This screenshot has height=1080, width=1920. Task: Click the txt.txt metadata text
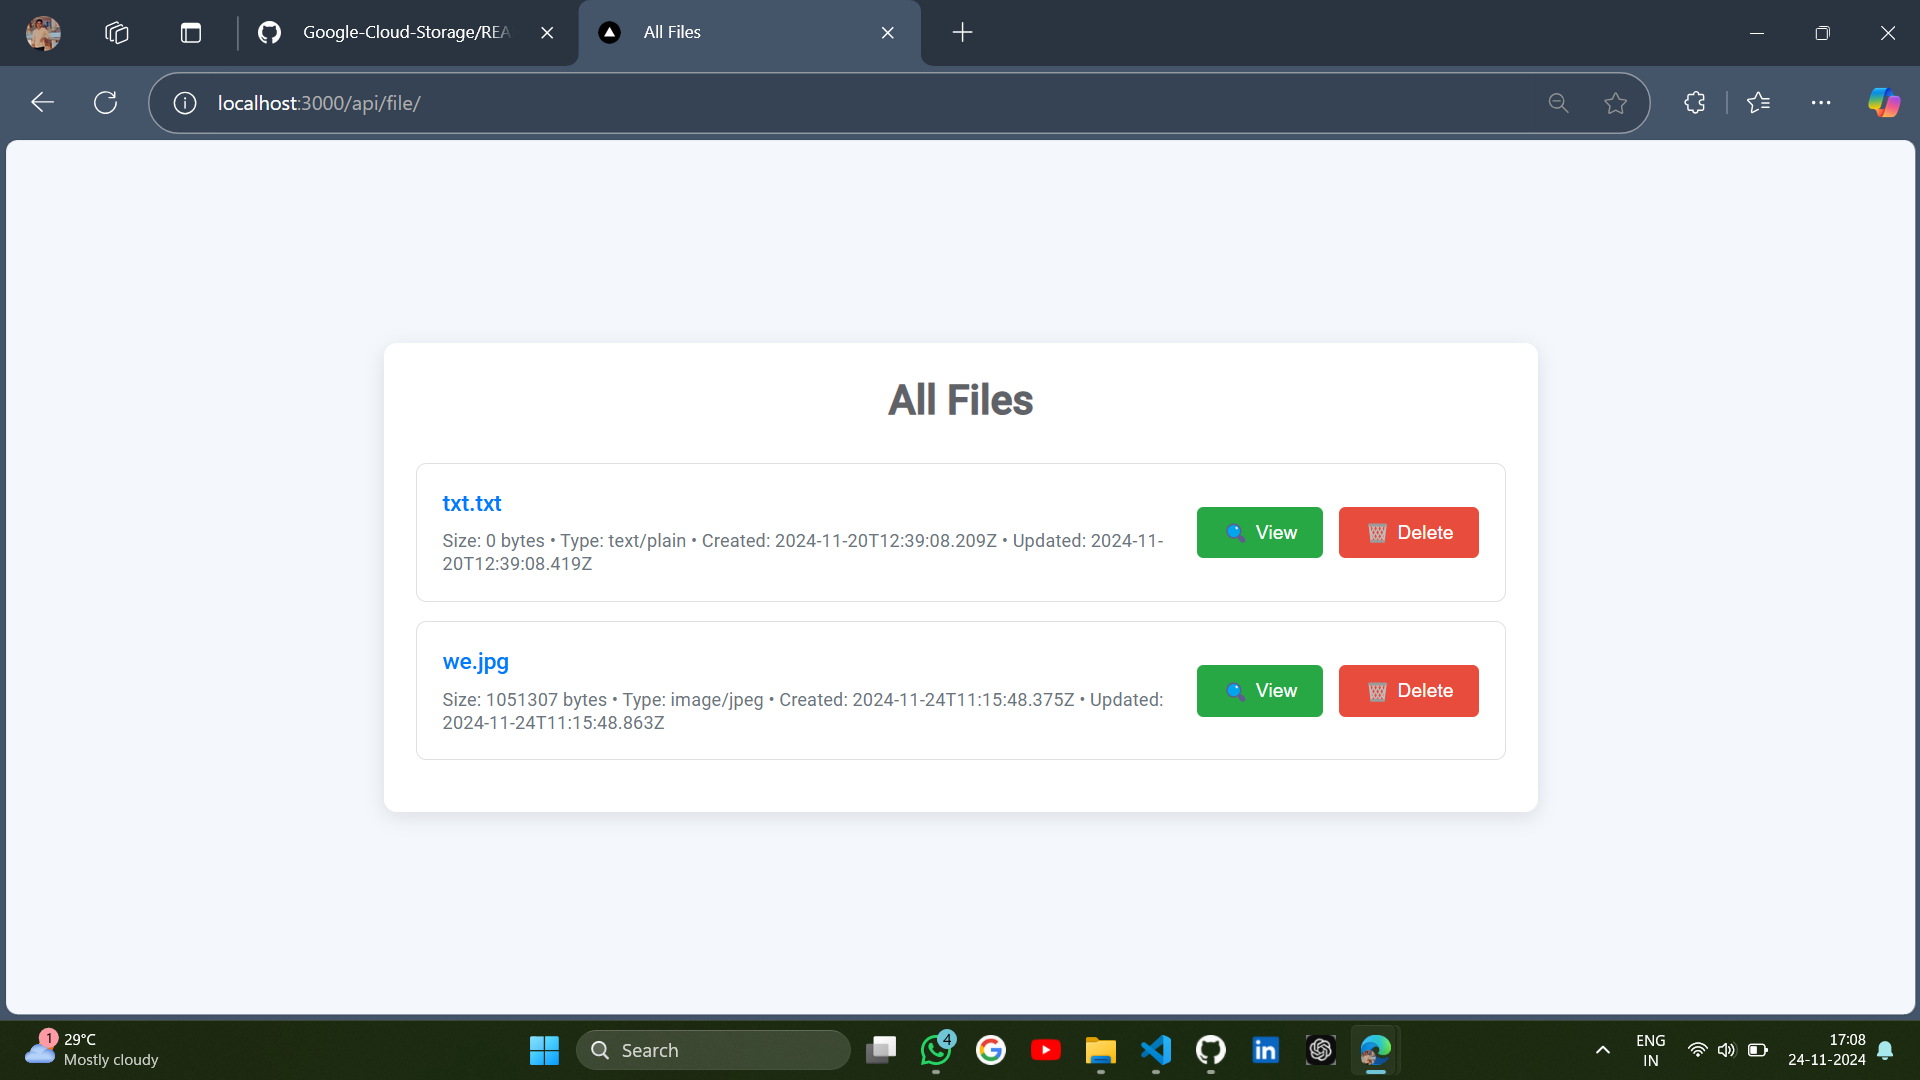803,552
